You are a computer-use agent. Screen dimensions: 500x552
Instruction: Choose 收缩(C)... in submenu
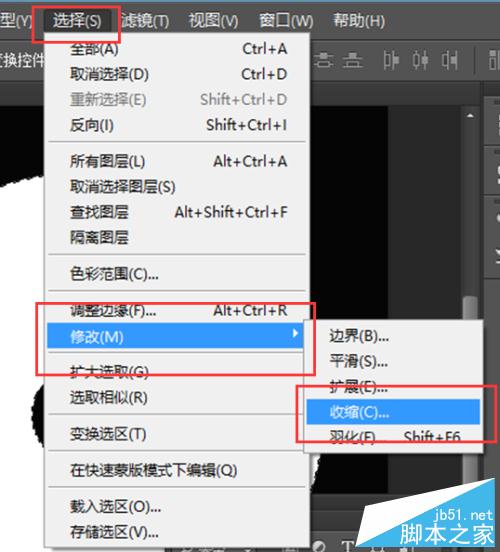[393, 412]
